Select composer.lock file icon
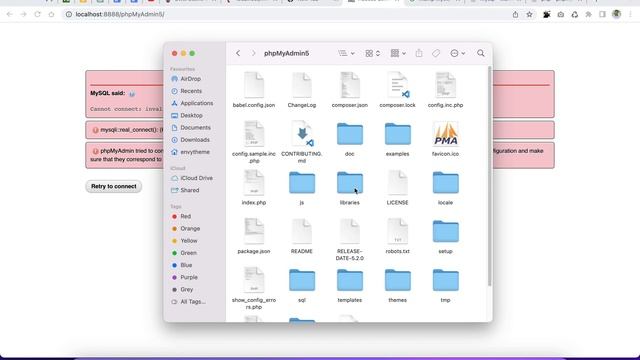Viewport: 640px width, 360px height. pos(398,85)
